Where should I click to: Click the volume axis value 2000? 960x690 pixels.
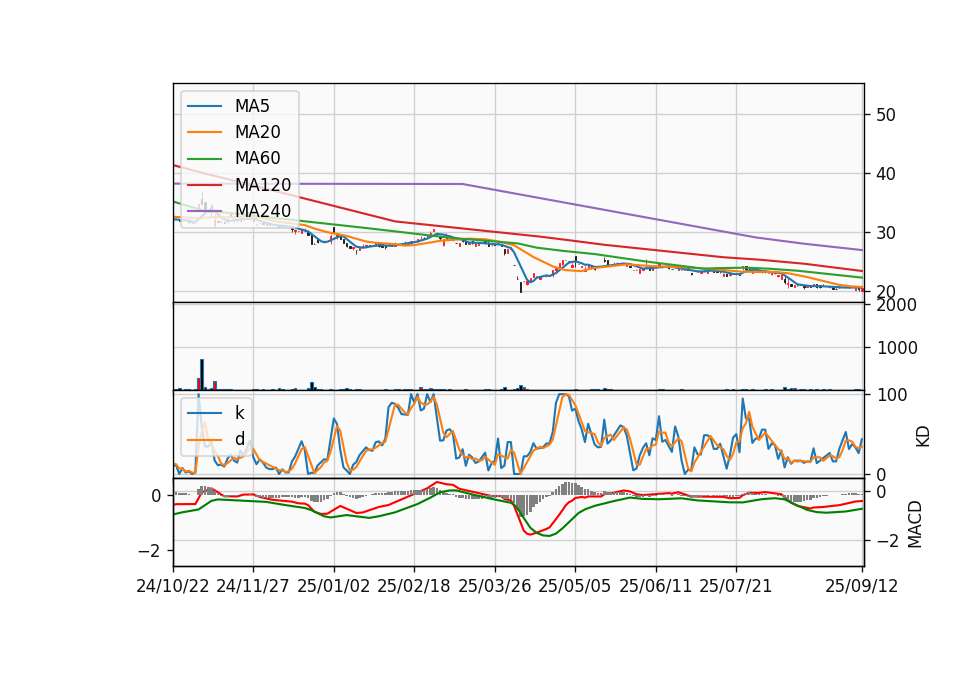[897, 305]
